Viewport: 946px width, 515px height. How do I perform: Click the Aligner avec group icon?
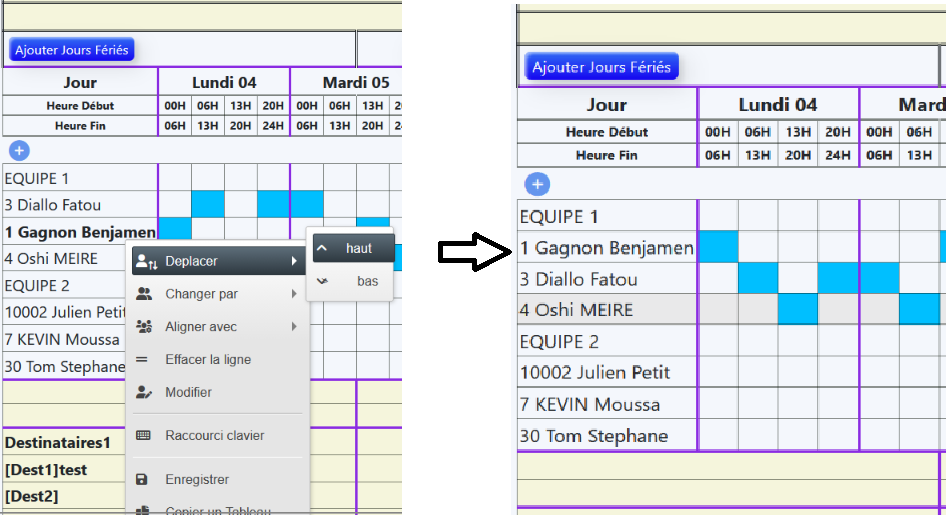[144, 326]
